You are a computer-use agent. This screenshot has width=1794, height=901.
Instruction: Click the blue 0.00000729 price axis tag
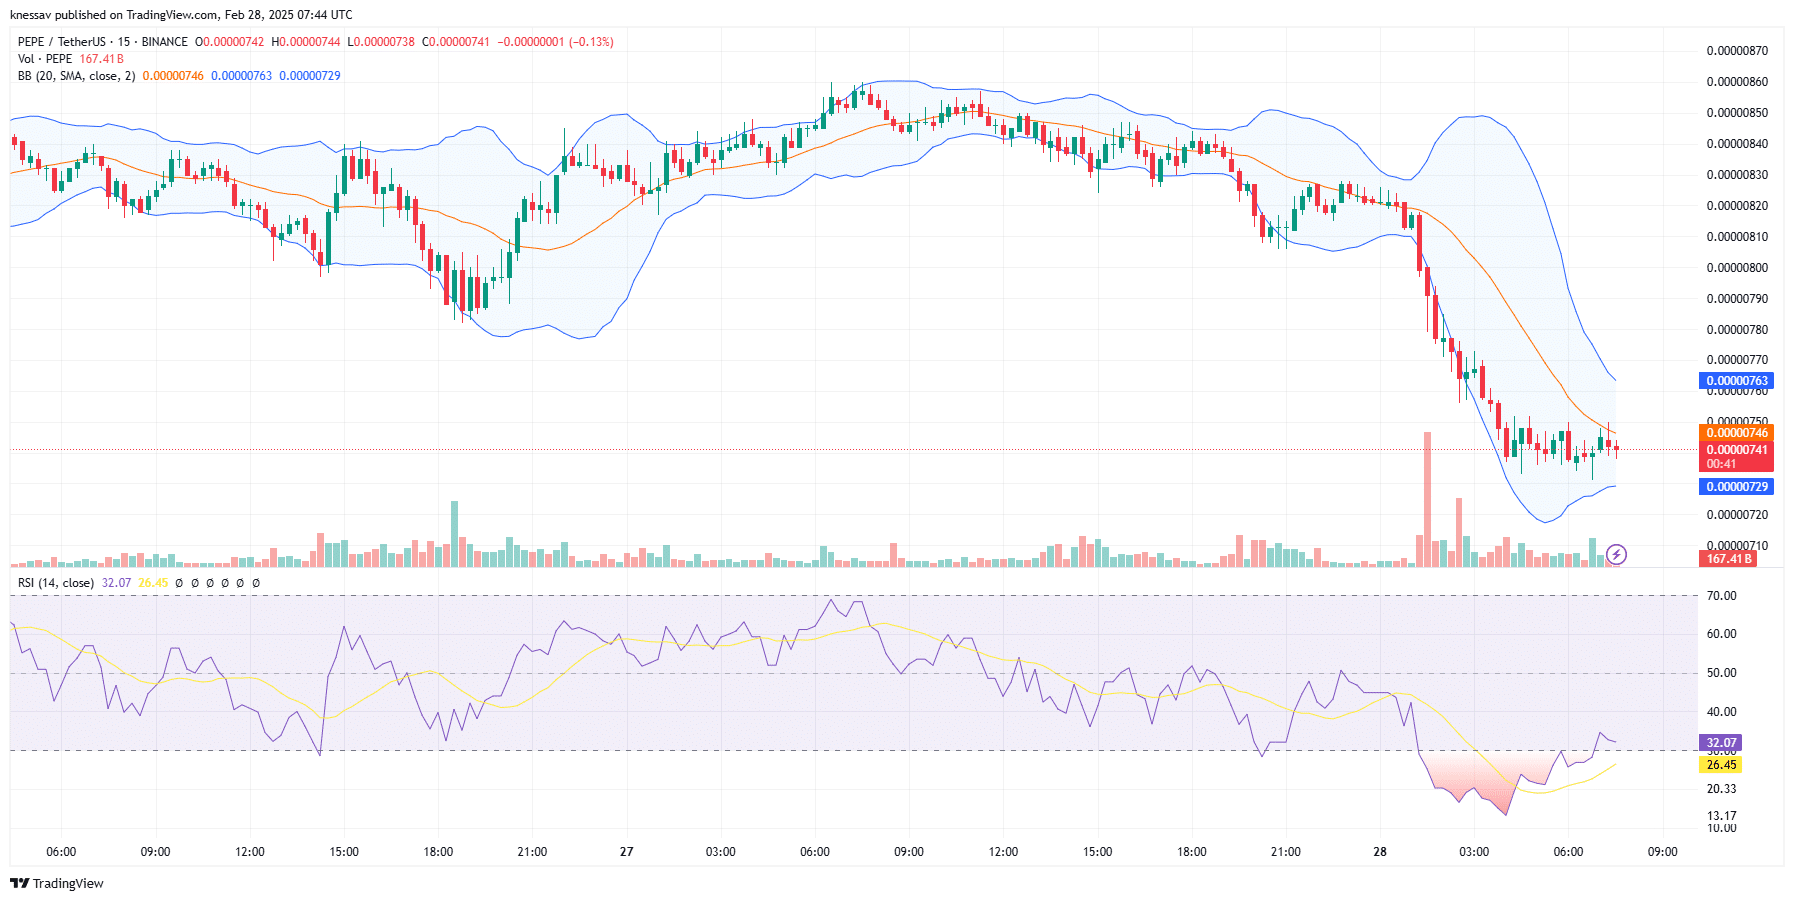click(1736, 487)
